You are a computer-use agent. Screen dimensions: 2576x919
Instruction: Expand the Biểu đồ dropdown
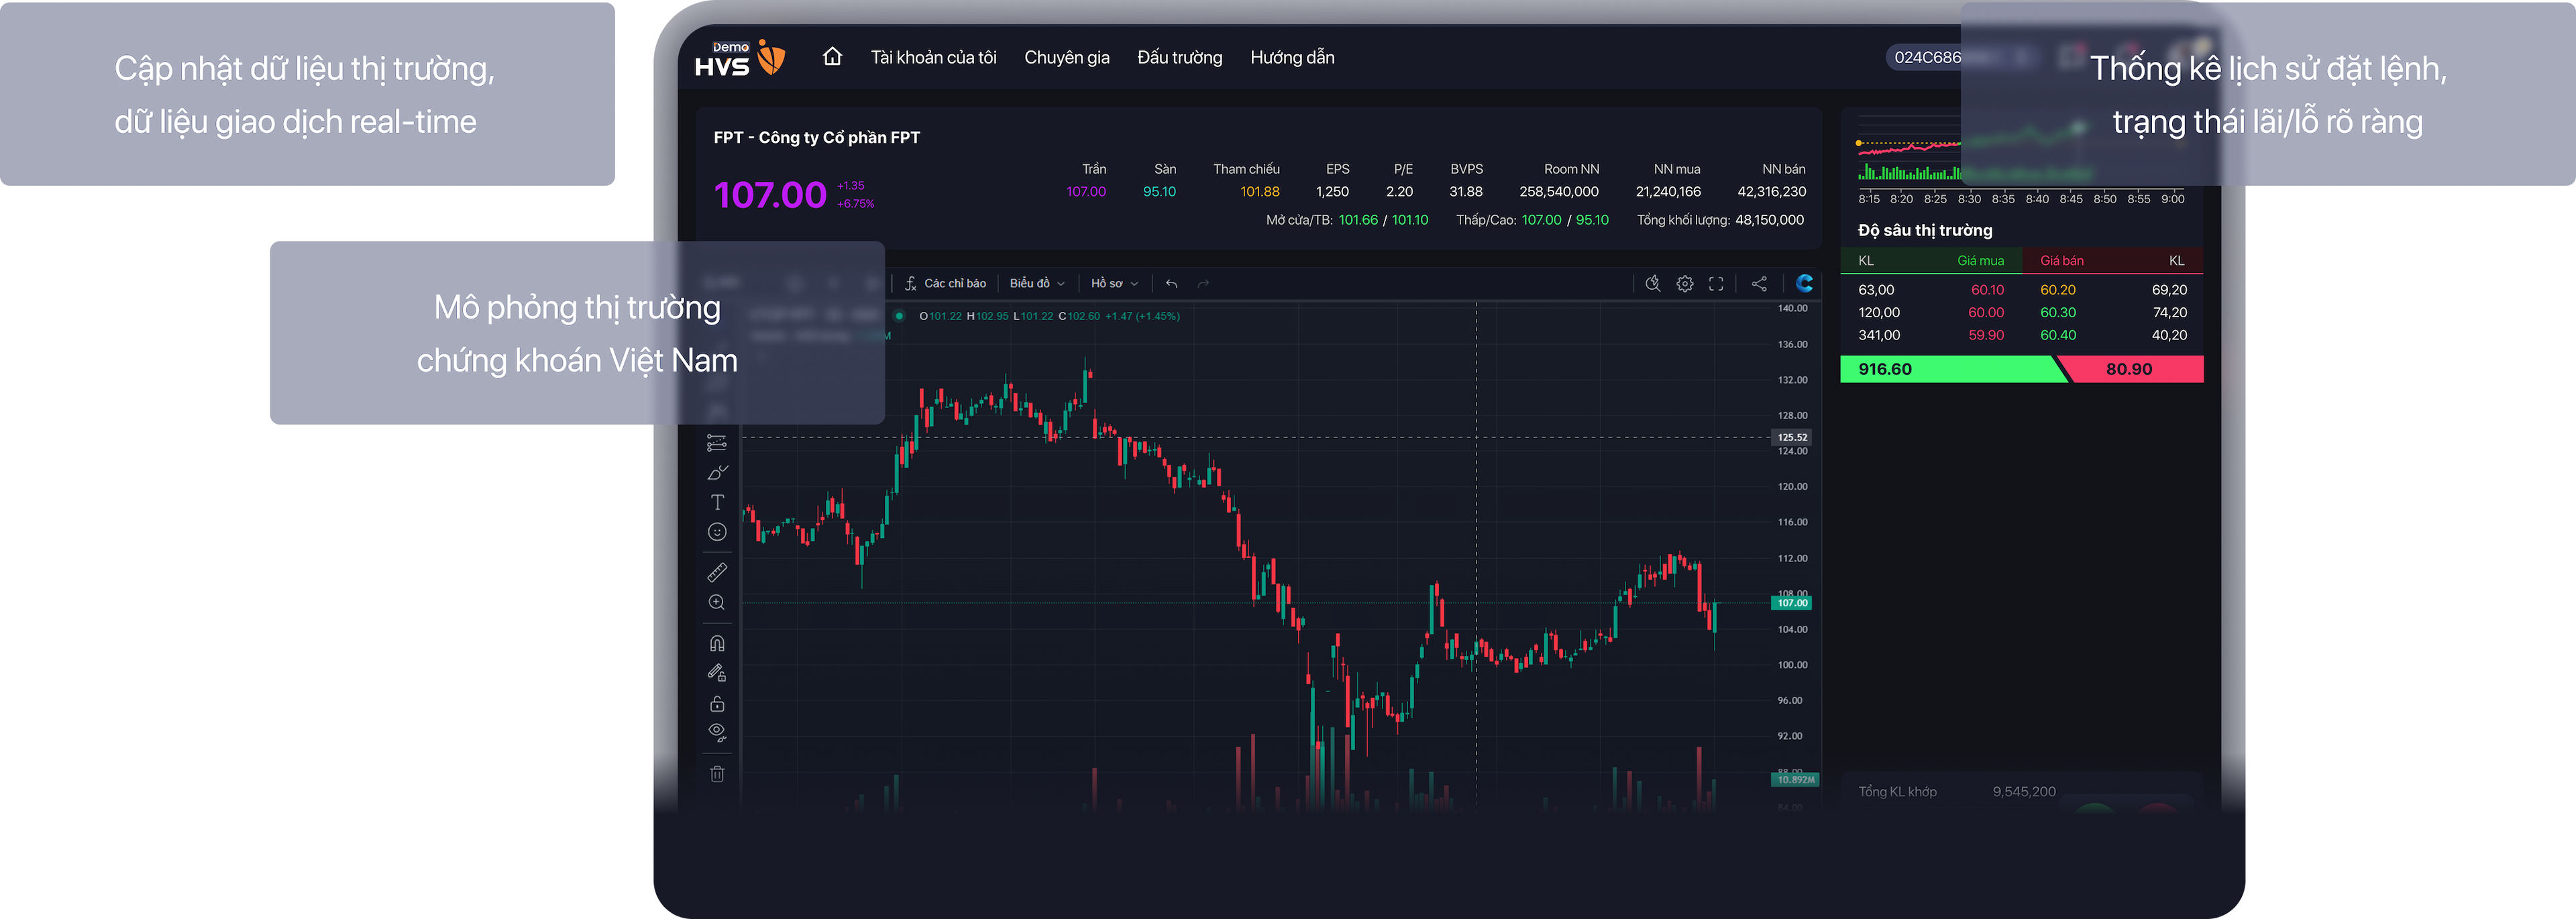[x=1037, y=284]
